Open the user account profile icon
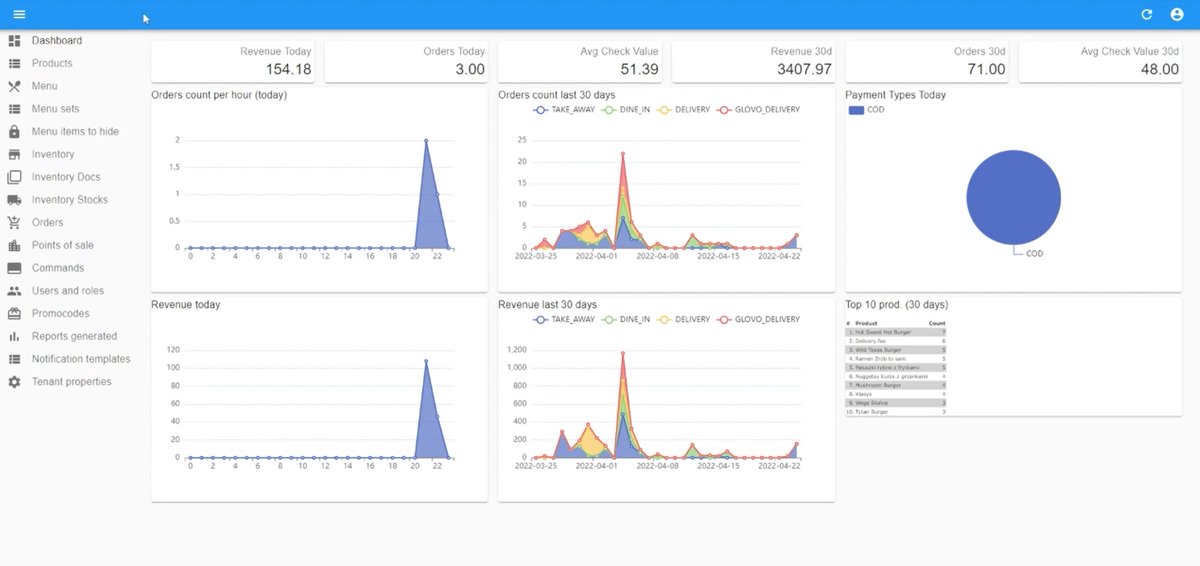The image size is (1200, 566). tap(1177, 15)
